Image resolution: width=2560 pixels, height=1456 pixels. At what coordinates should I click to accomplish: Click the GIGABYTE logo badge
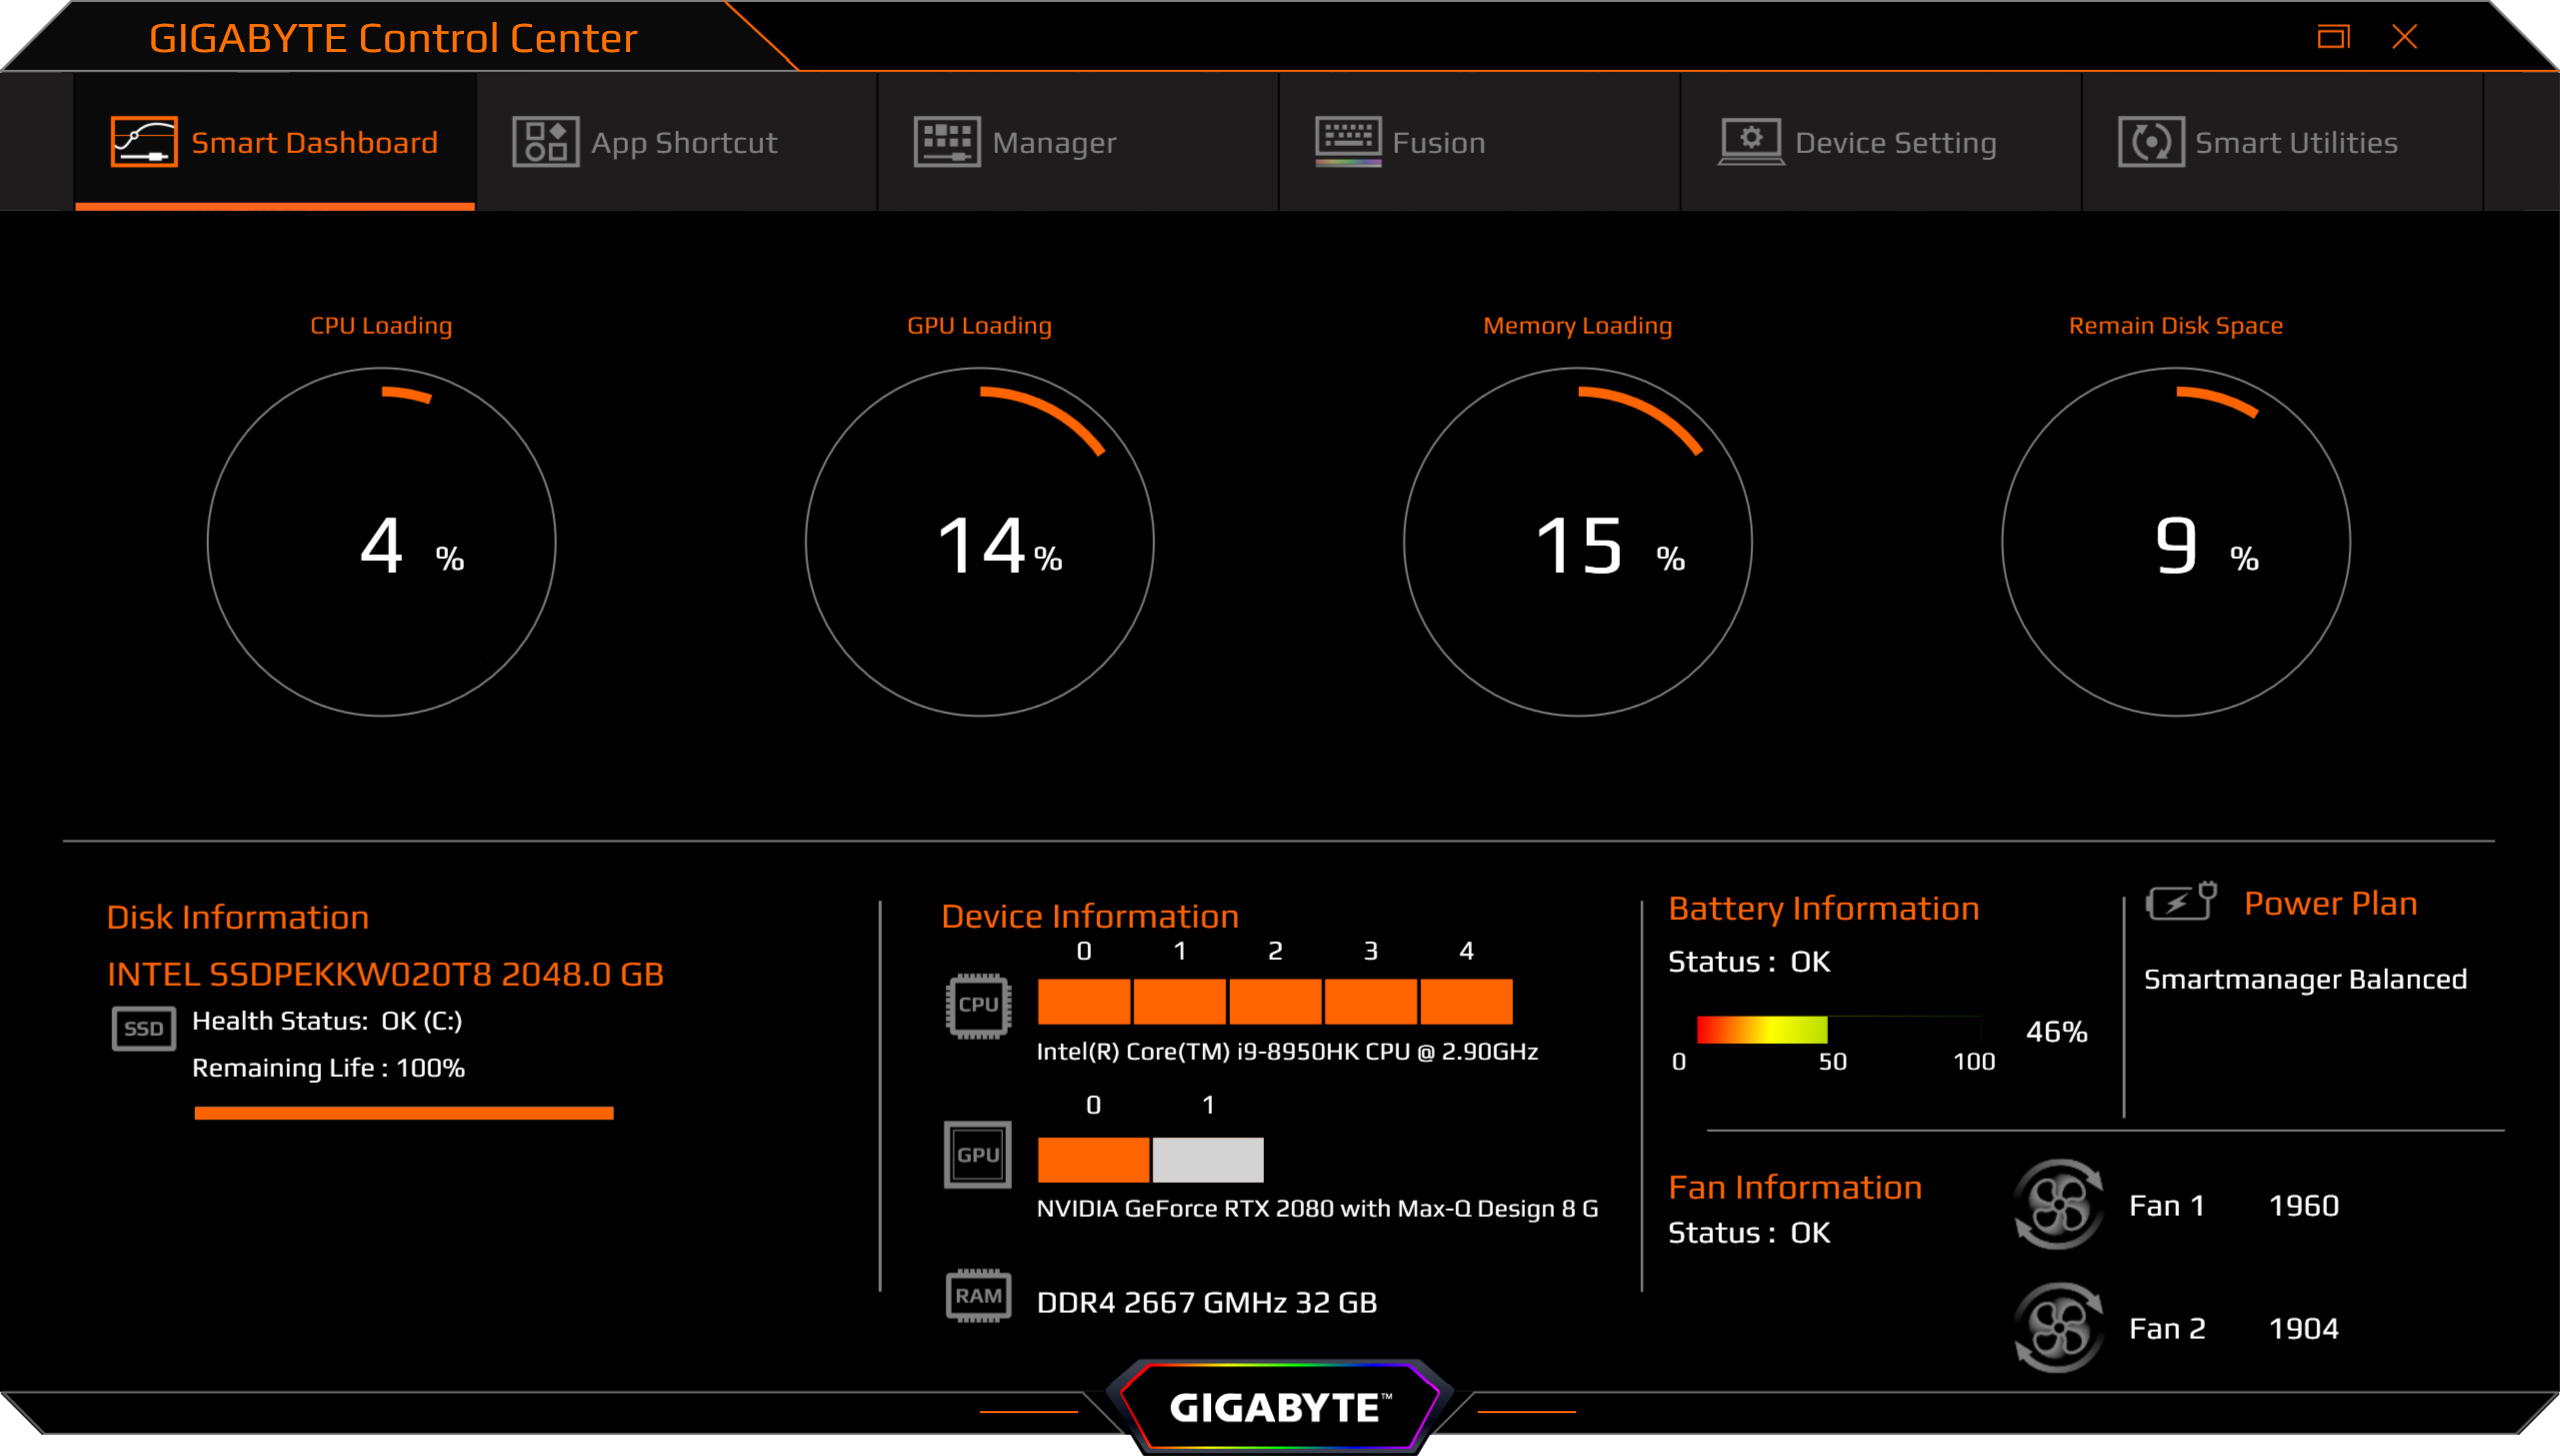click(1279, 1407)
